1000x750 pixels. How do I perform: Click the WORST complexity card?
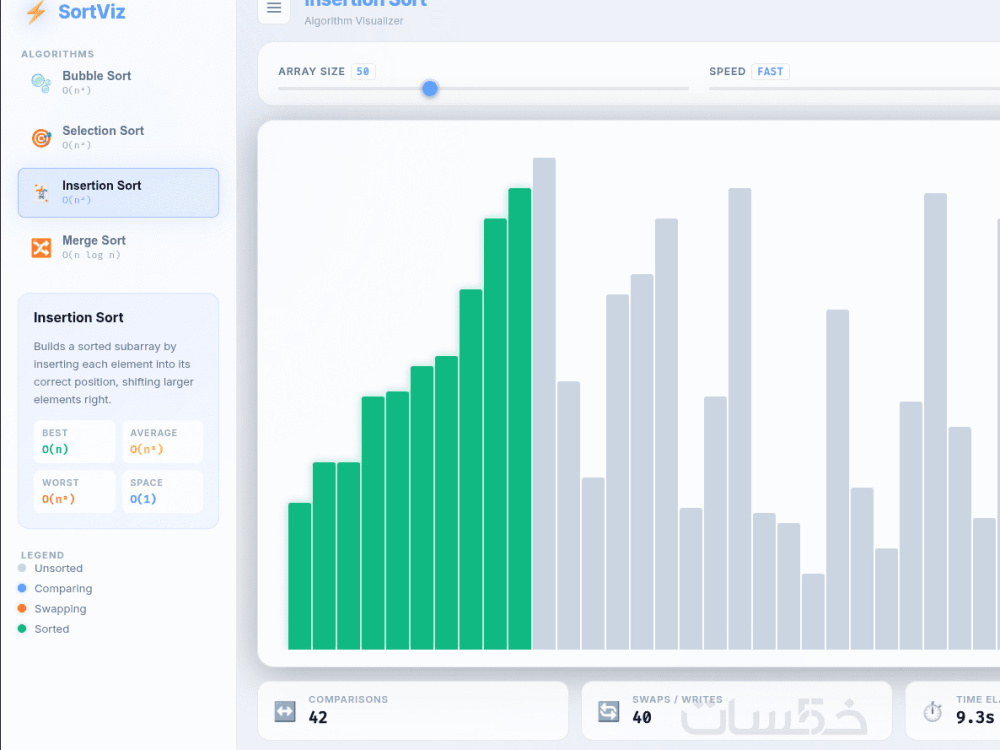[74, 491]
